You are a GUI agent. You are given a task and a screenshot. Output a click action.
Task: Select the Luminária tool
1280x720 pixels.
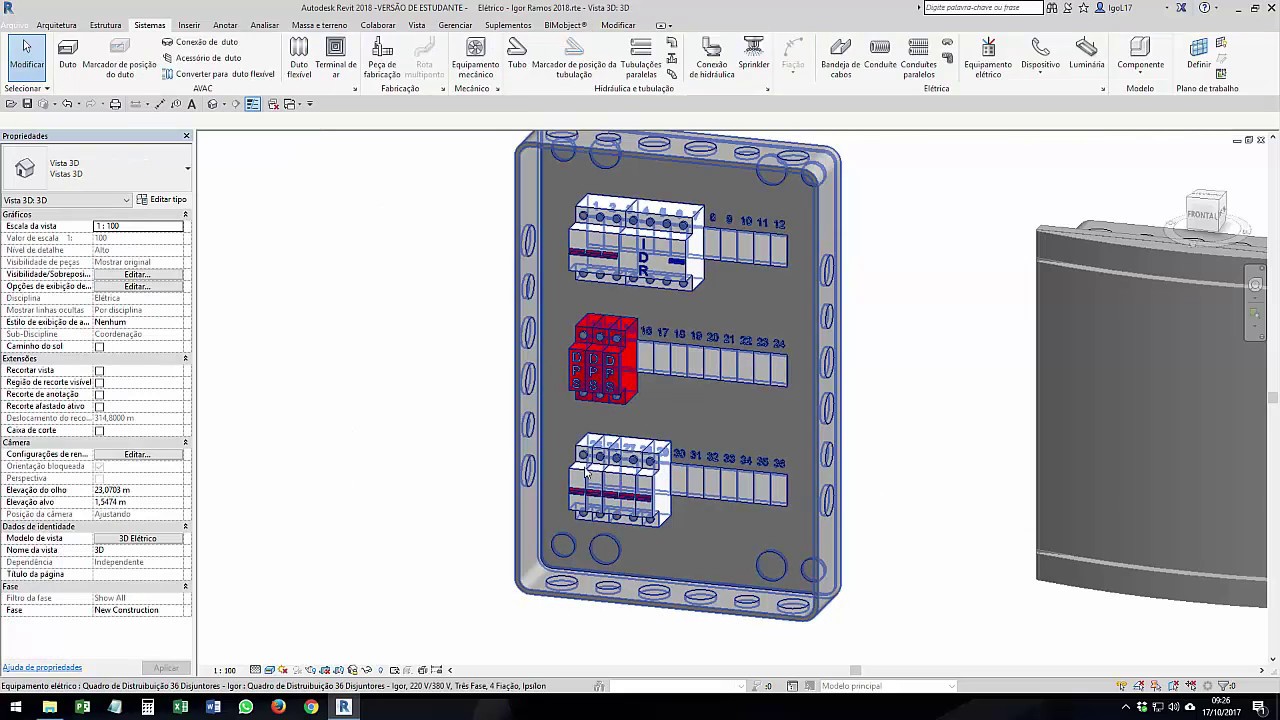tap(1086, 54)
